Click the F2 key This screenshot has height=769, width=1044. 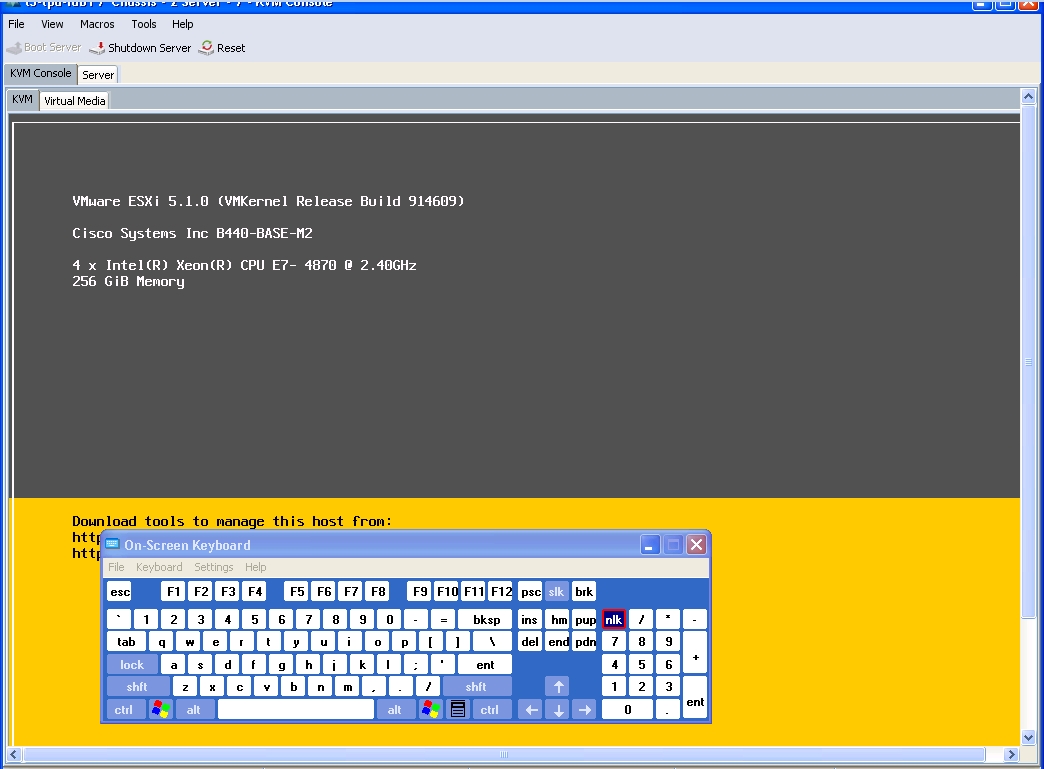201,592
